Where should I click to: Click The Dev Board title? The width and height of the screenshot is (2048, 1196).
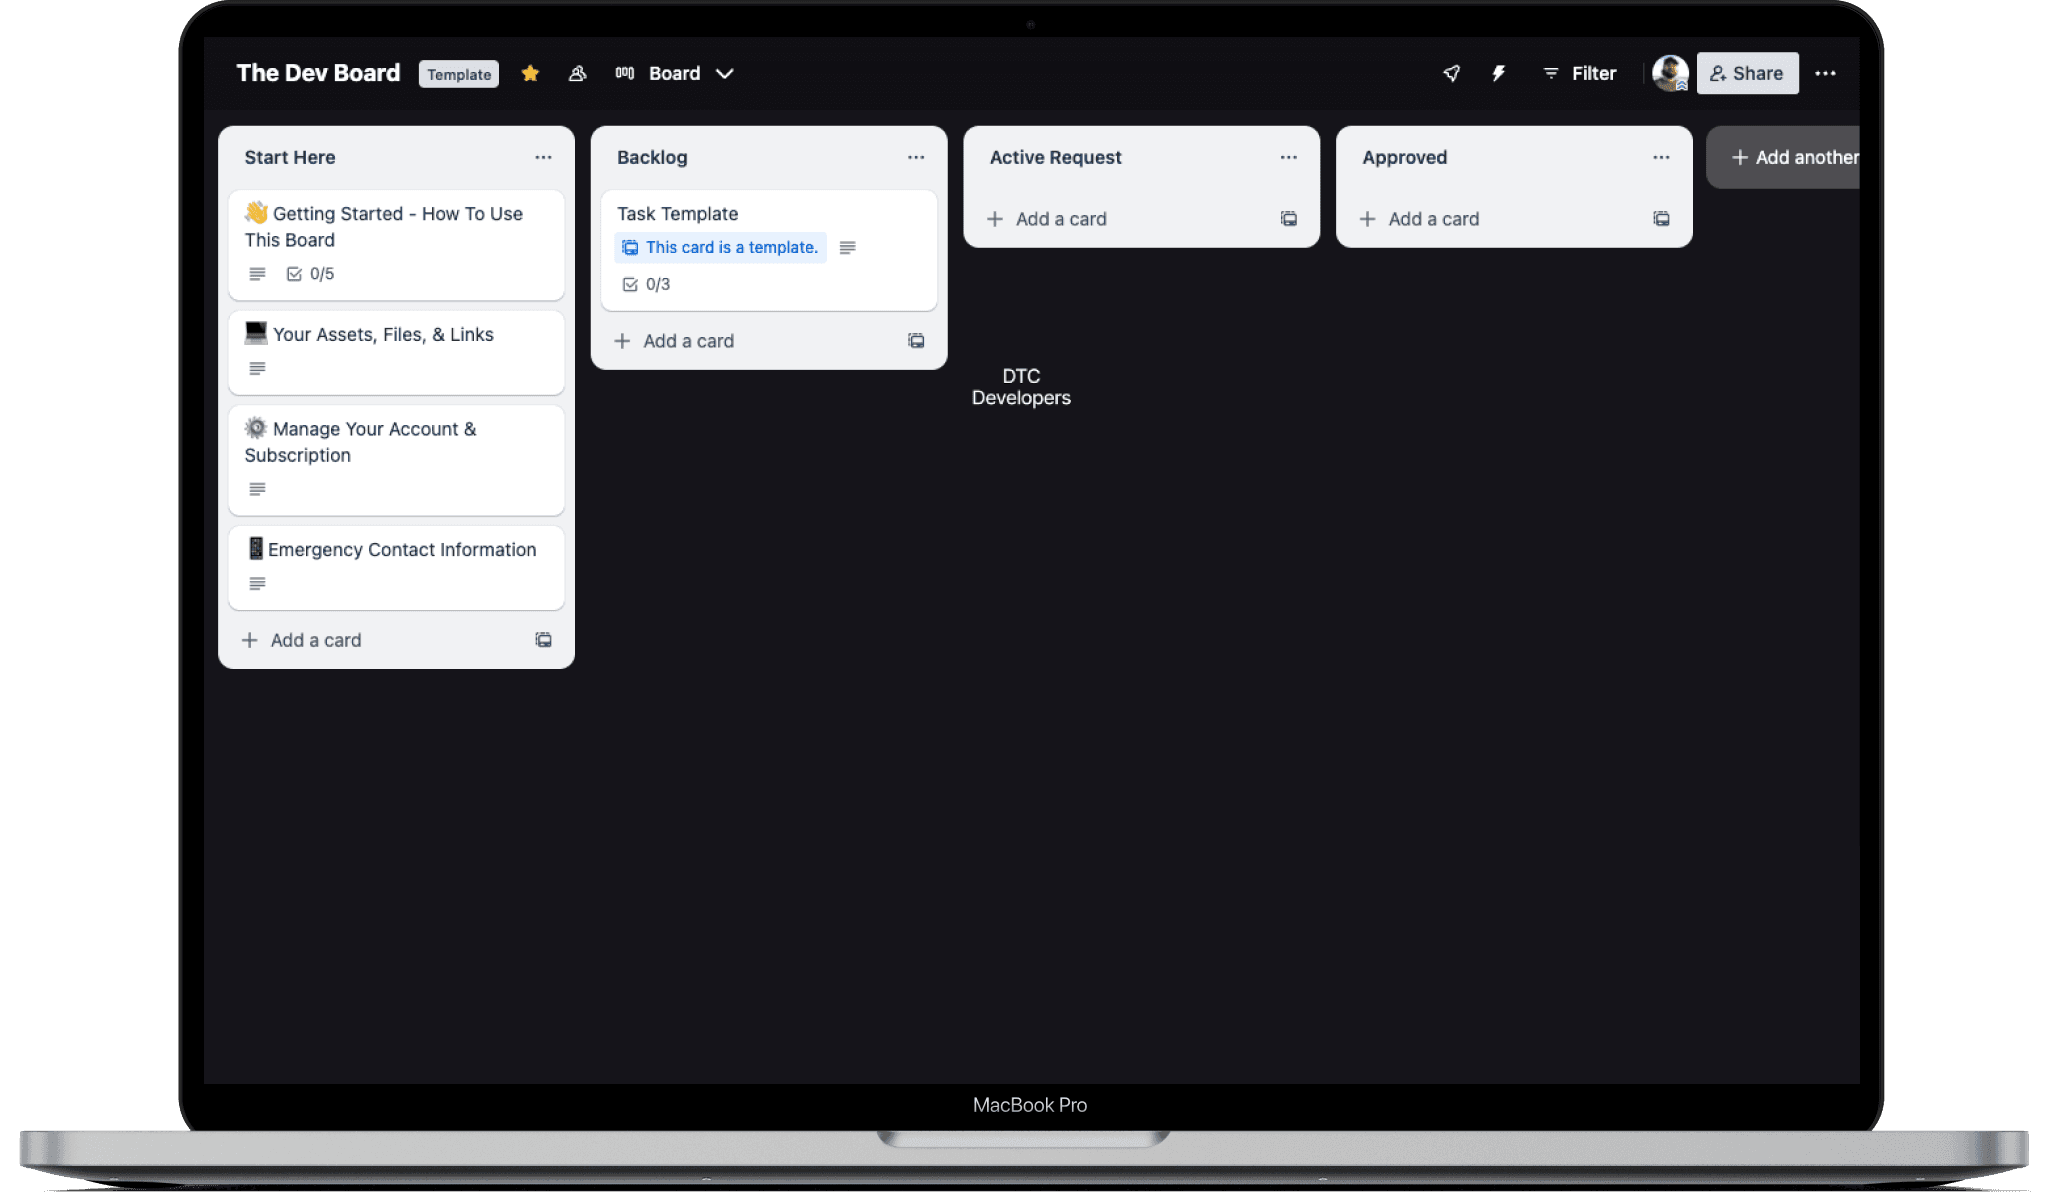click(x=318, y=73)
